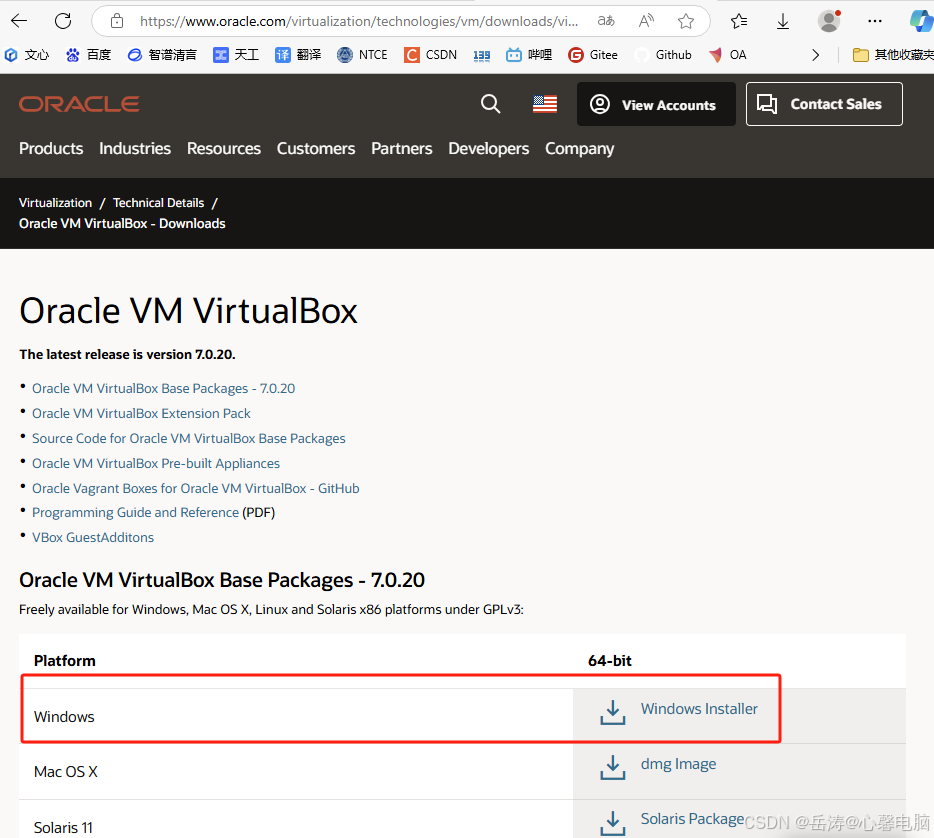Open the browser profile avatar
This screenshot has width=934, height=838.
click(829, 21)
